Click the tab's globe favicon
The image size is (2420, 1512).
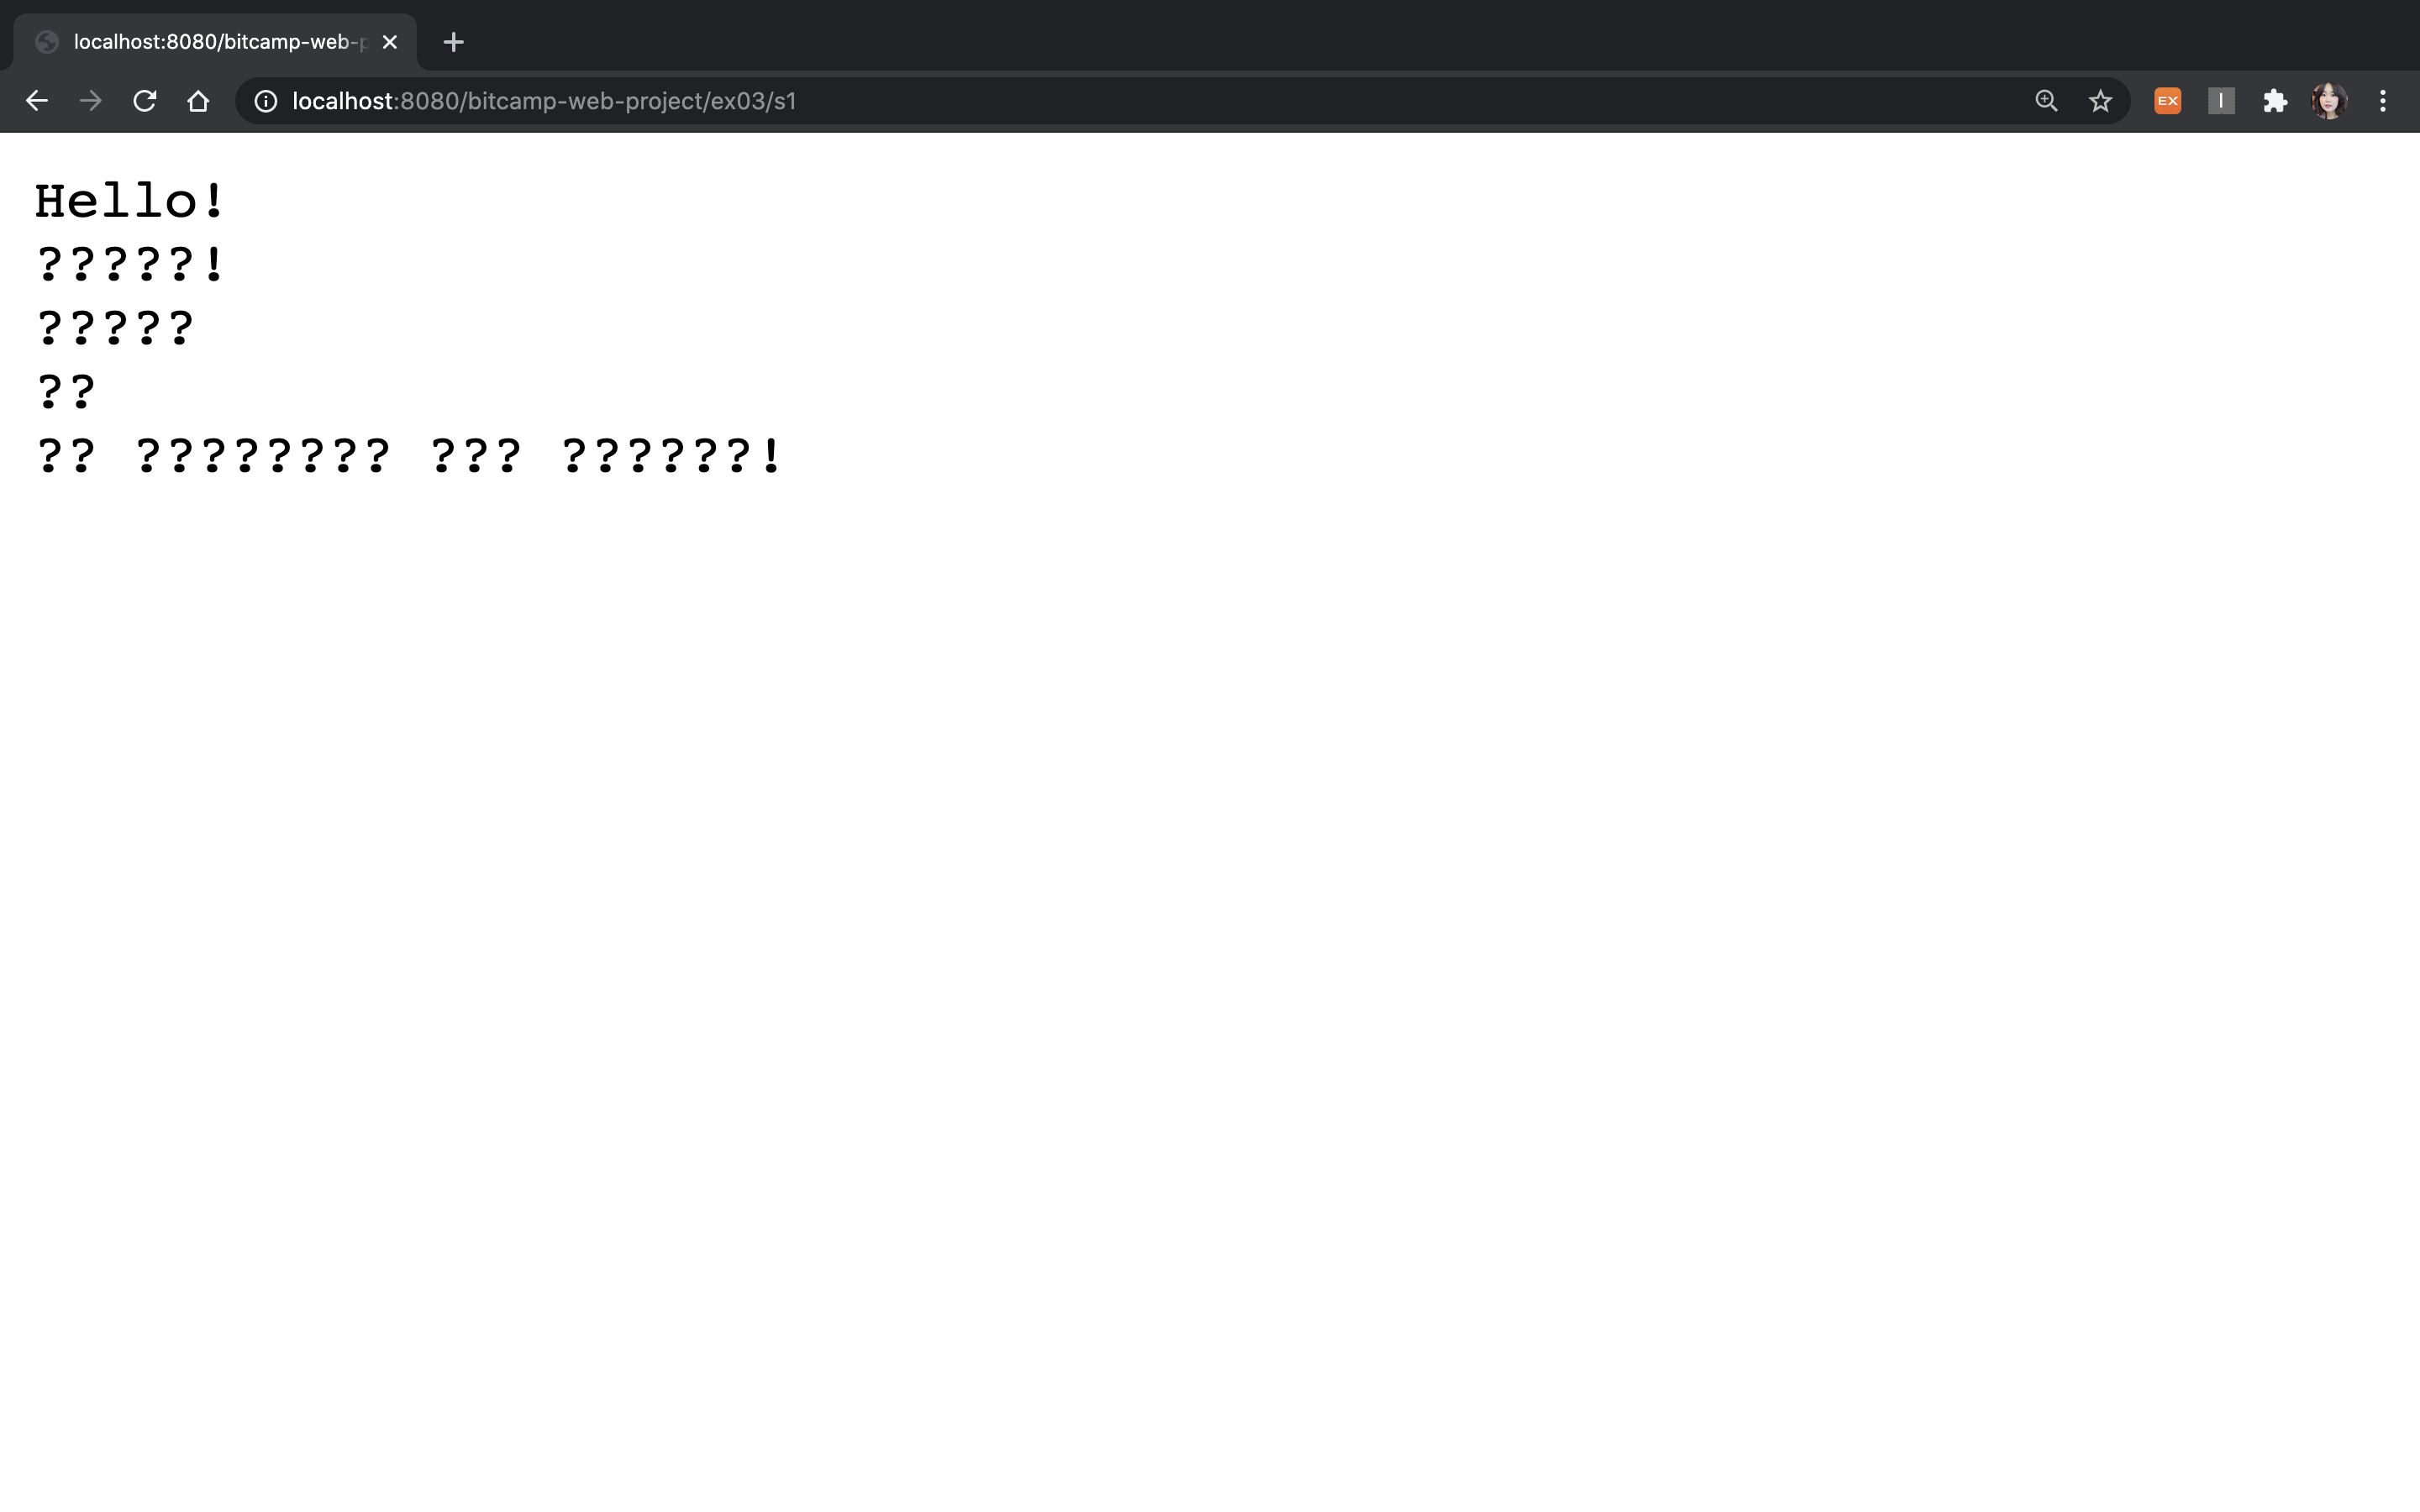pos(46,42)
